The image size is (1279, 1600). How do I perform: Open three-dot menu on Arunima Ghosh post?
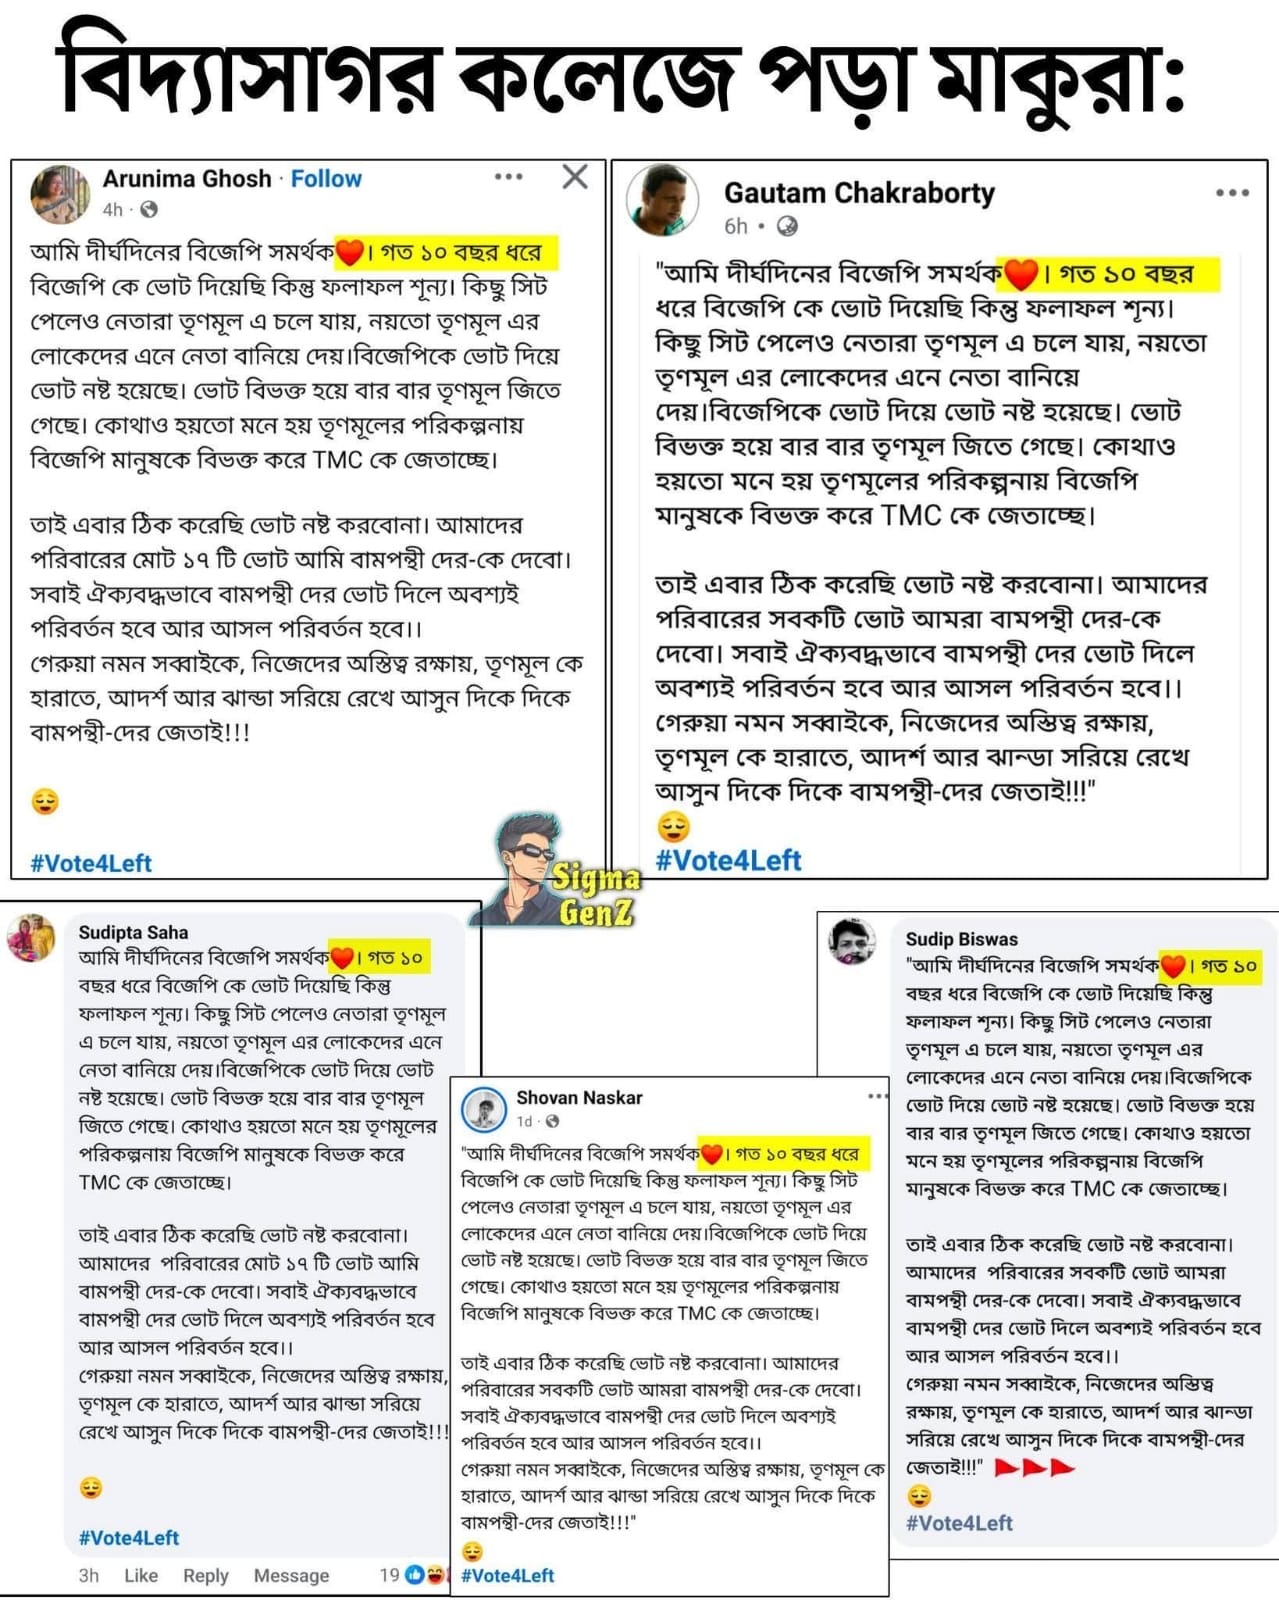(508, 177)
